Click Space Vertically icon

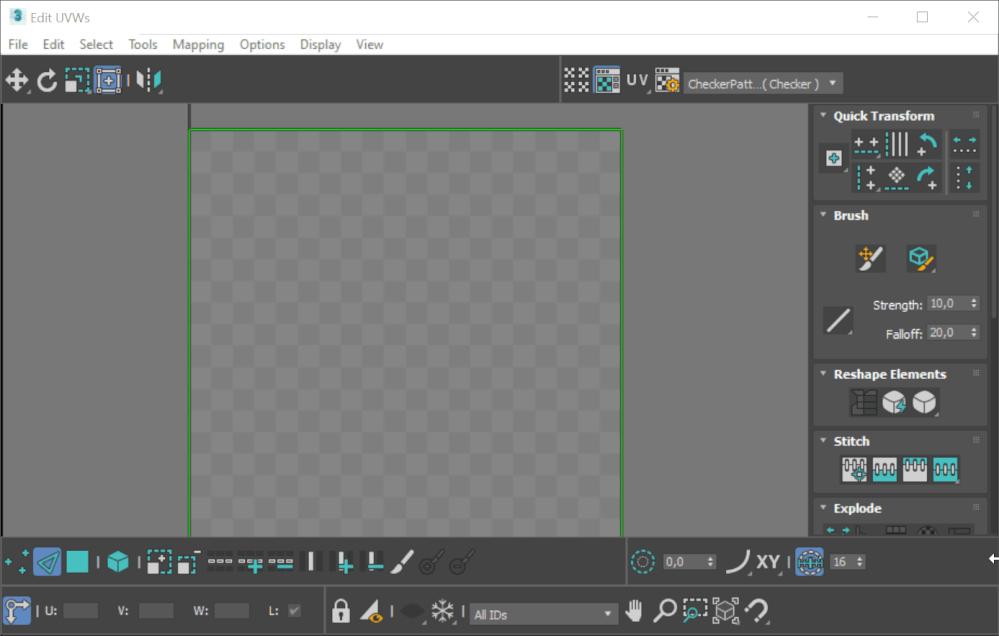point(965,177)
